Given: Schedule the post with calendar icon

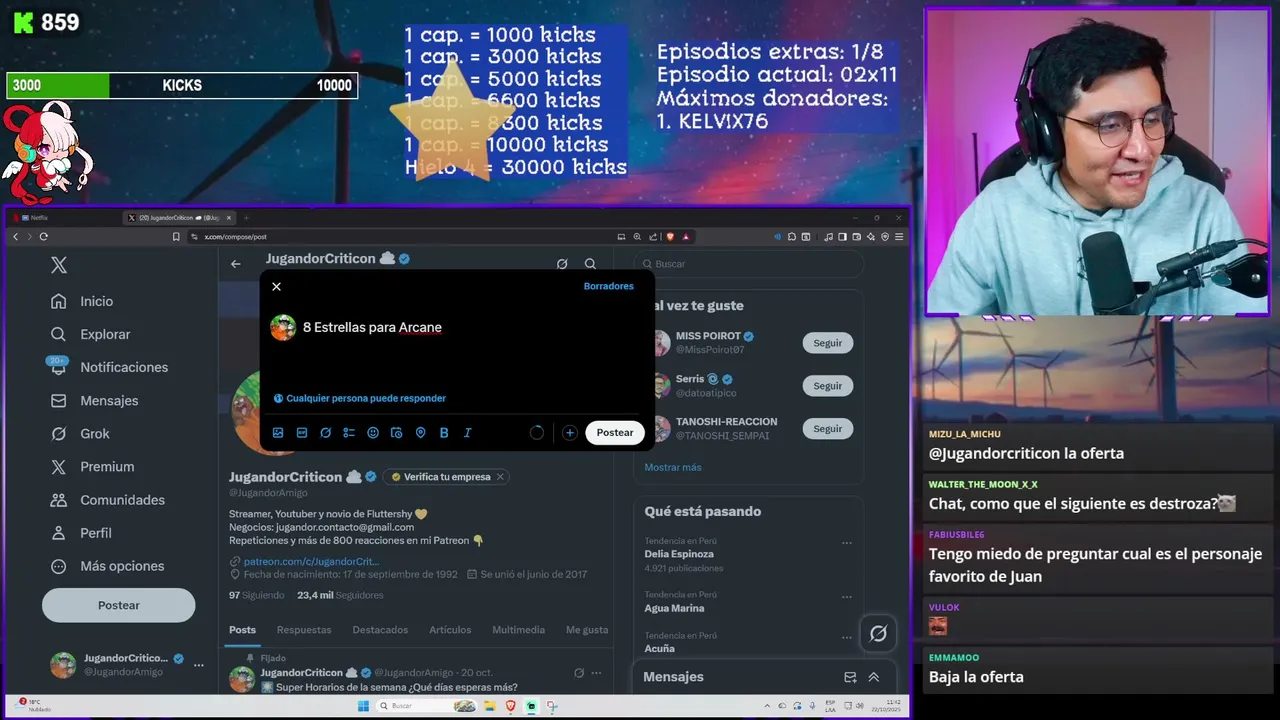Looking at the screenshot, I should click(396, 433).
